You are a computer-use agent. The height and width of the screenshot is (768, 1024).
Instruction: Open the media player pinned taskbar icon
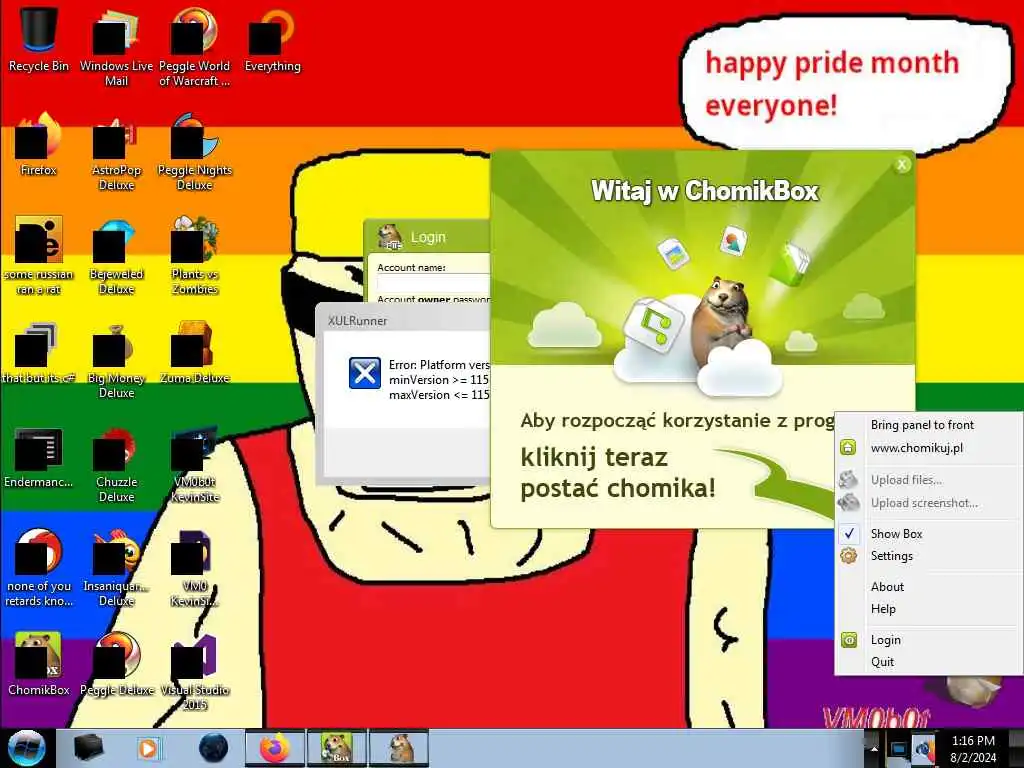148,748
